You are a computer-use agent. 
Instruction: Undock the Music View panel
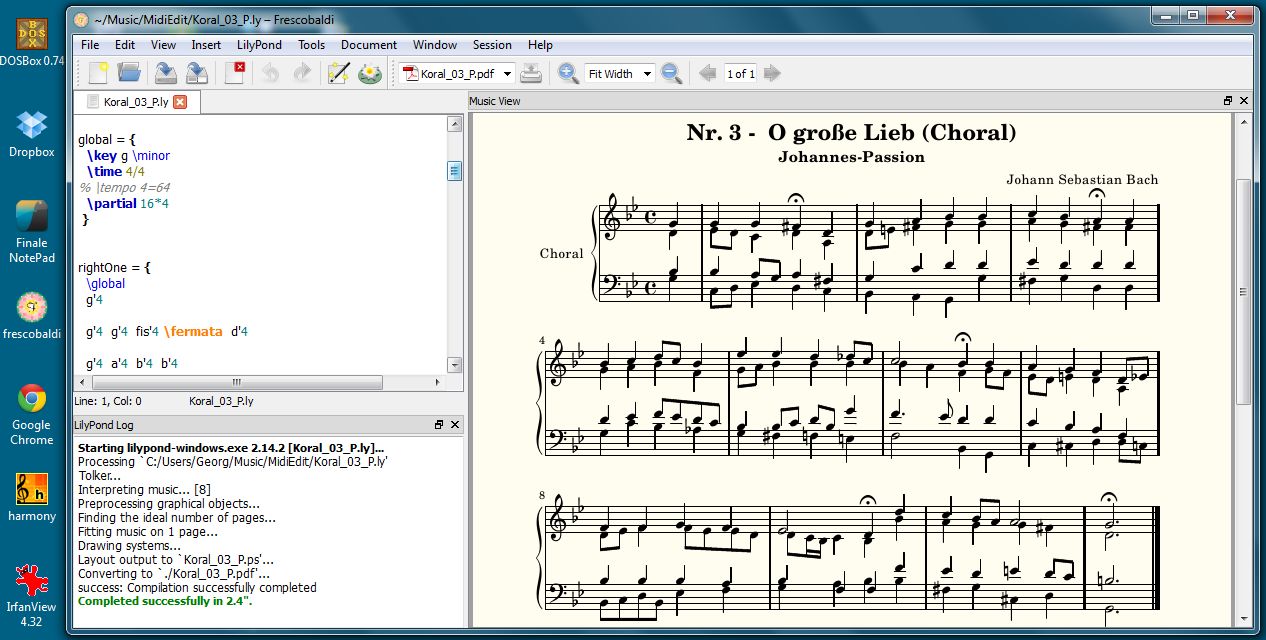coord(1228,101)
